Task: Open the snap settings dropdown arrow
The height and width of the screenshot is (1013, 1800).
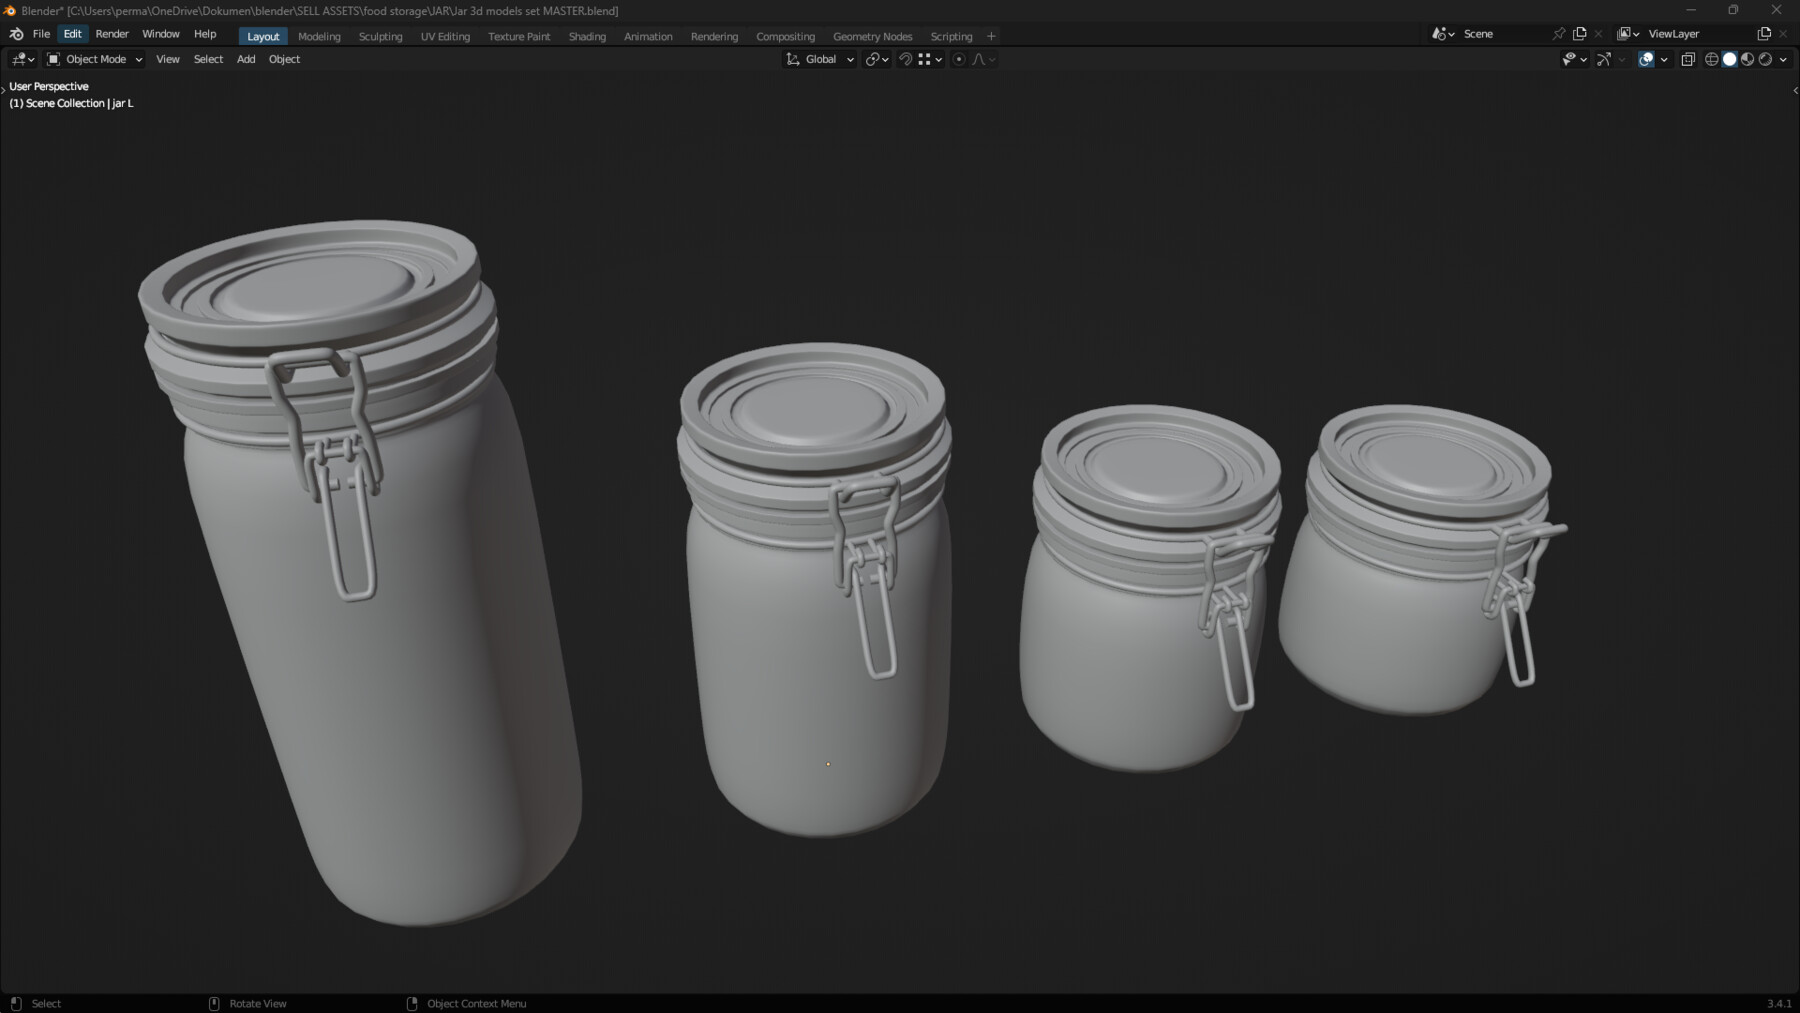Action: (x=938, y=59)
